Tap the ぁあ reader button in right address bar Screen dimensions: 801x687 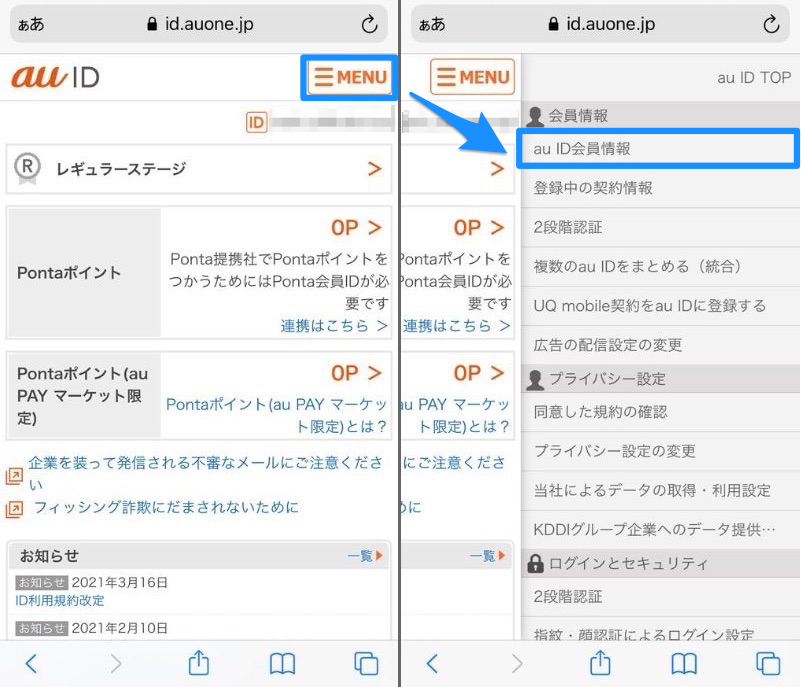pos(432,24)
